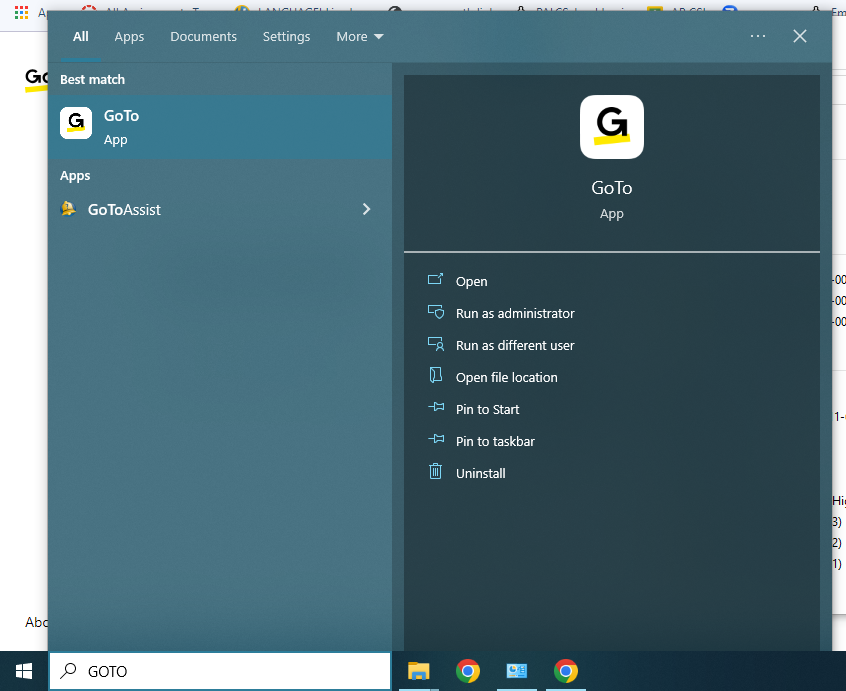Viewport: 846px width, 691px height.
Task: Click the search box containing GOTO
Action: (220, 671)
